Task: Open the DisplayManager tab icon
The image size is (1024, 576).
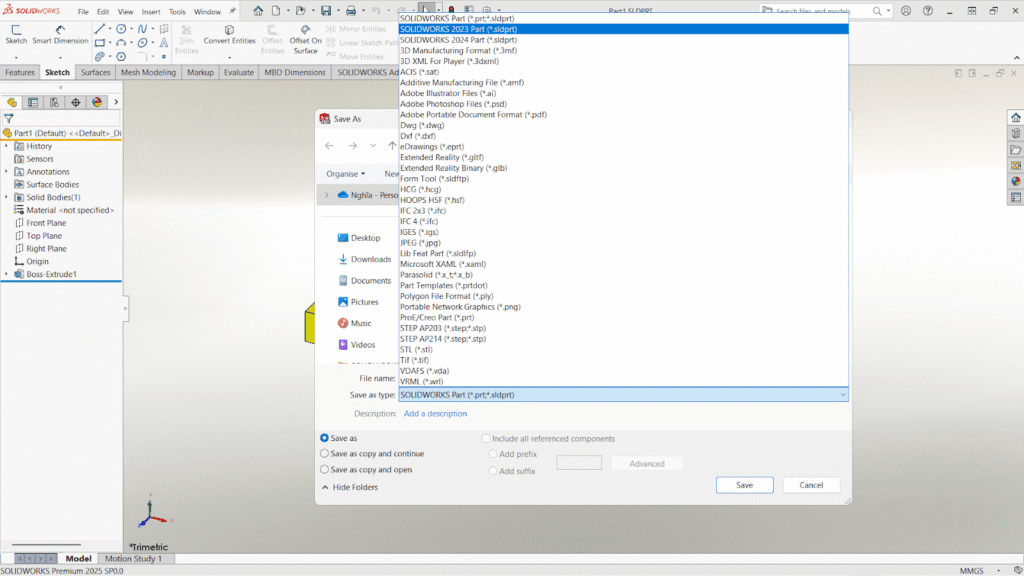Action: pyautogui.click(x=97, y=103)
